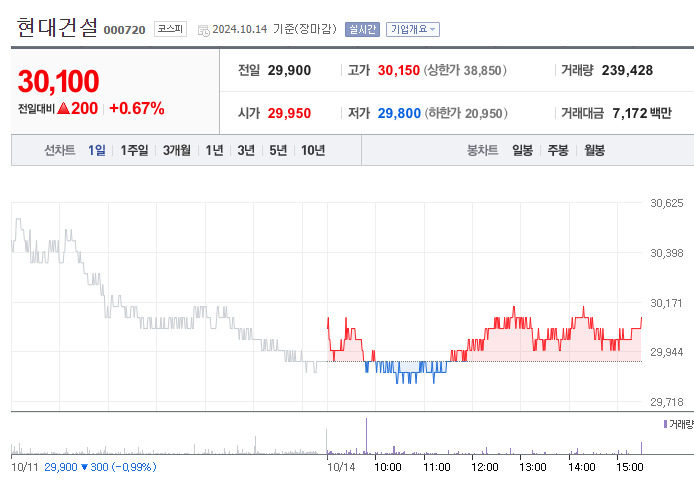
Task: Click the 30,398 y-axis label
Action: click(666, 253)
